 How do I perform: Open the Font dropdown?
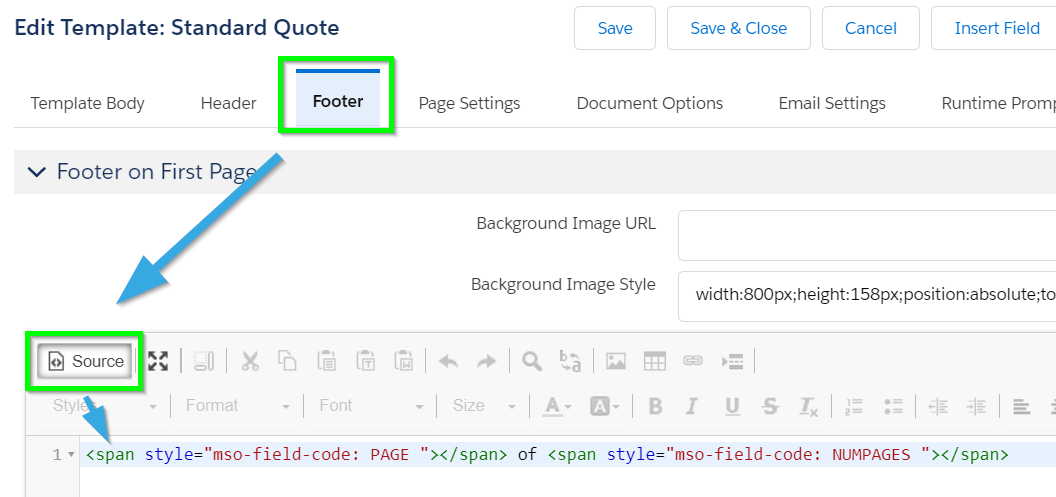tap(371, 406)
